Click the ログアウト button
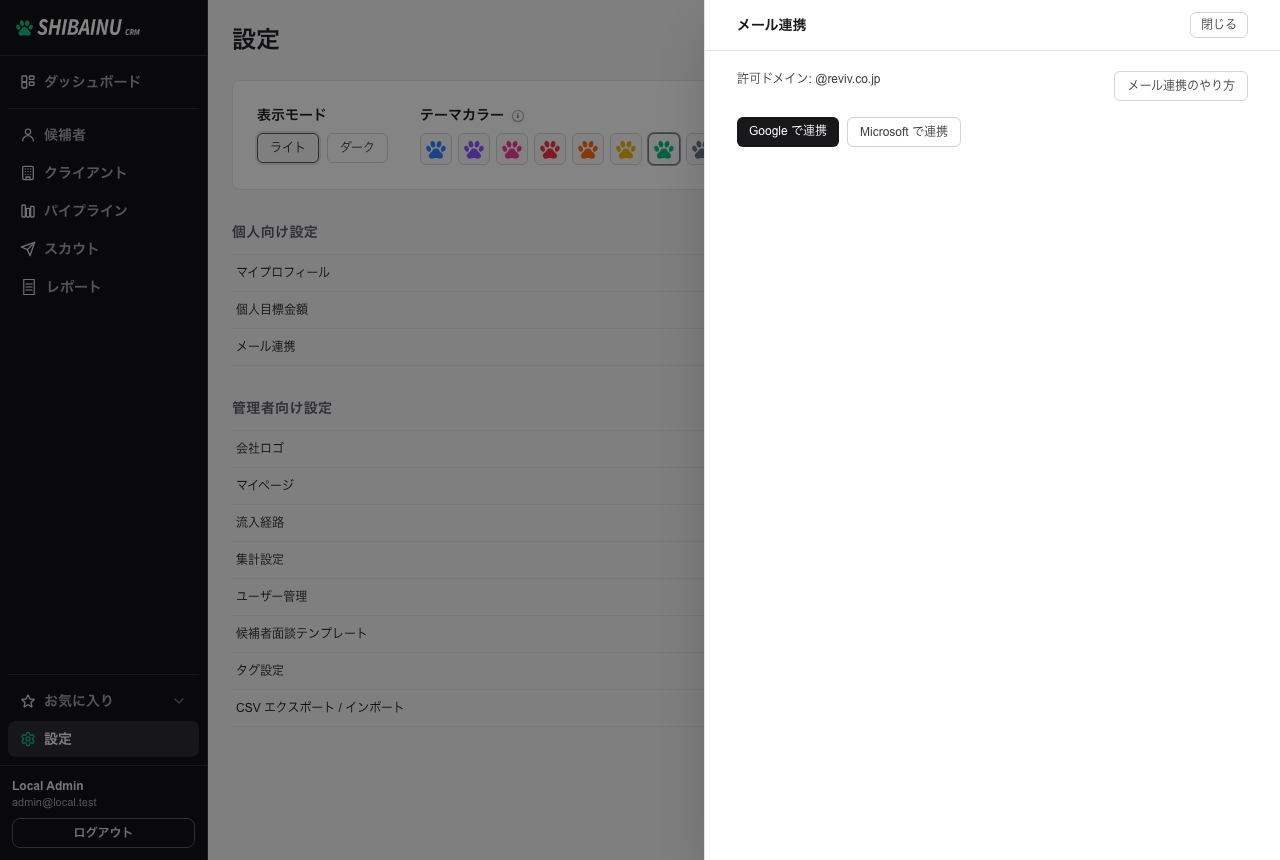 click(x=103, y=833)
